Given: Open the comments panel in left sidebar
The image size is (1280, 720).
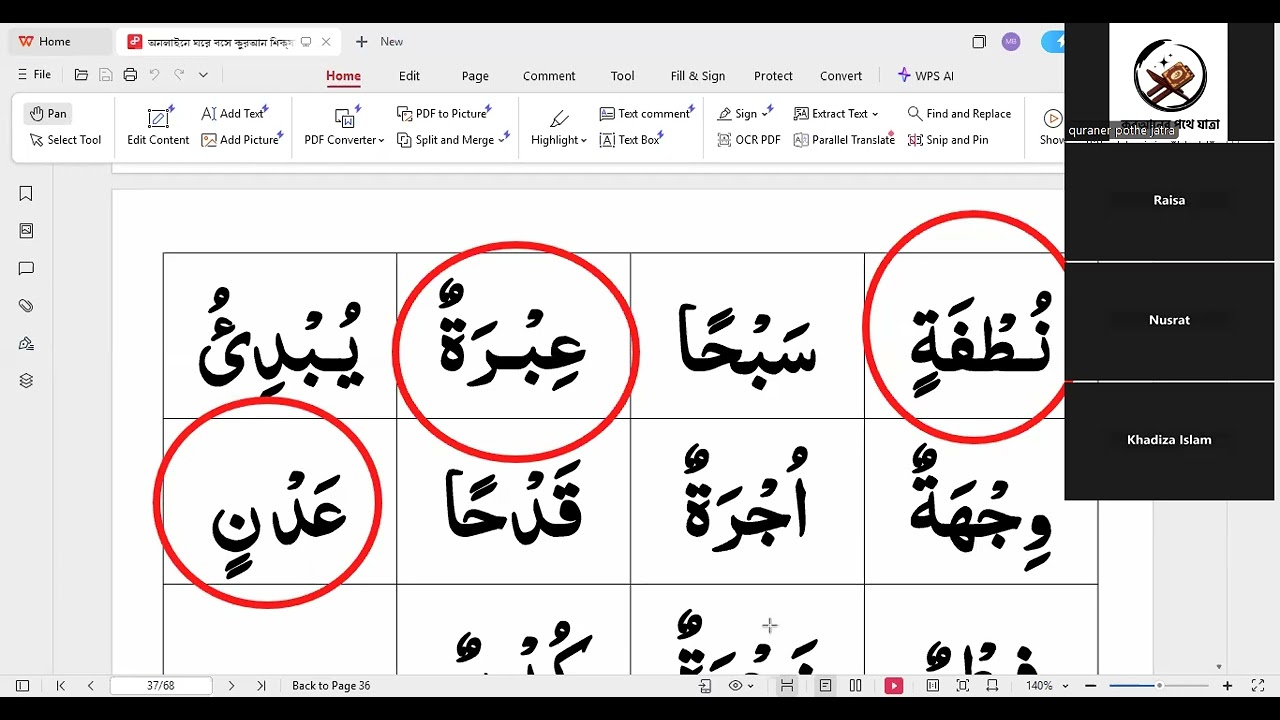Looking at the screenshot, I should (x=26, y=268).
